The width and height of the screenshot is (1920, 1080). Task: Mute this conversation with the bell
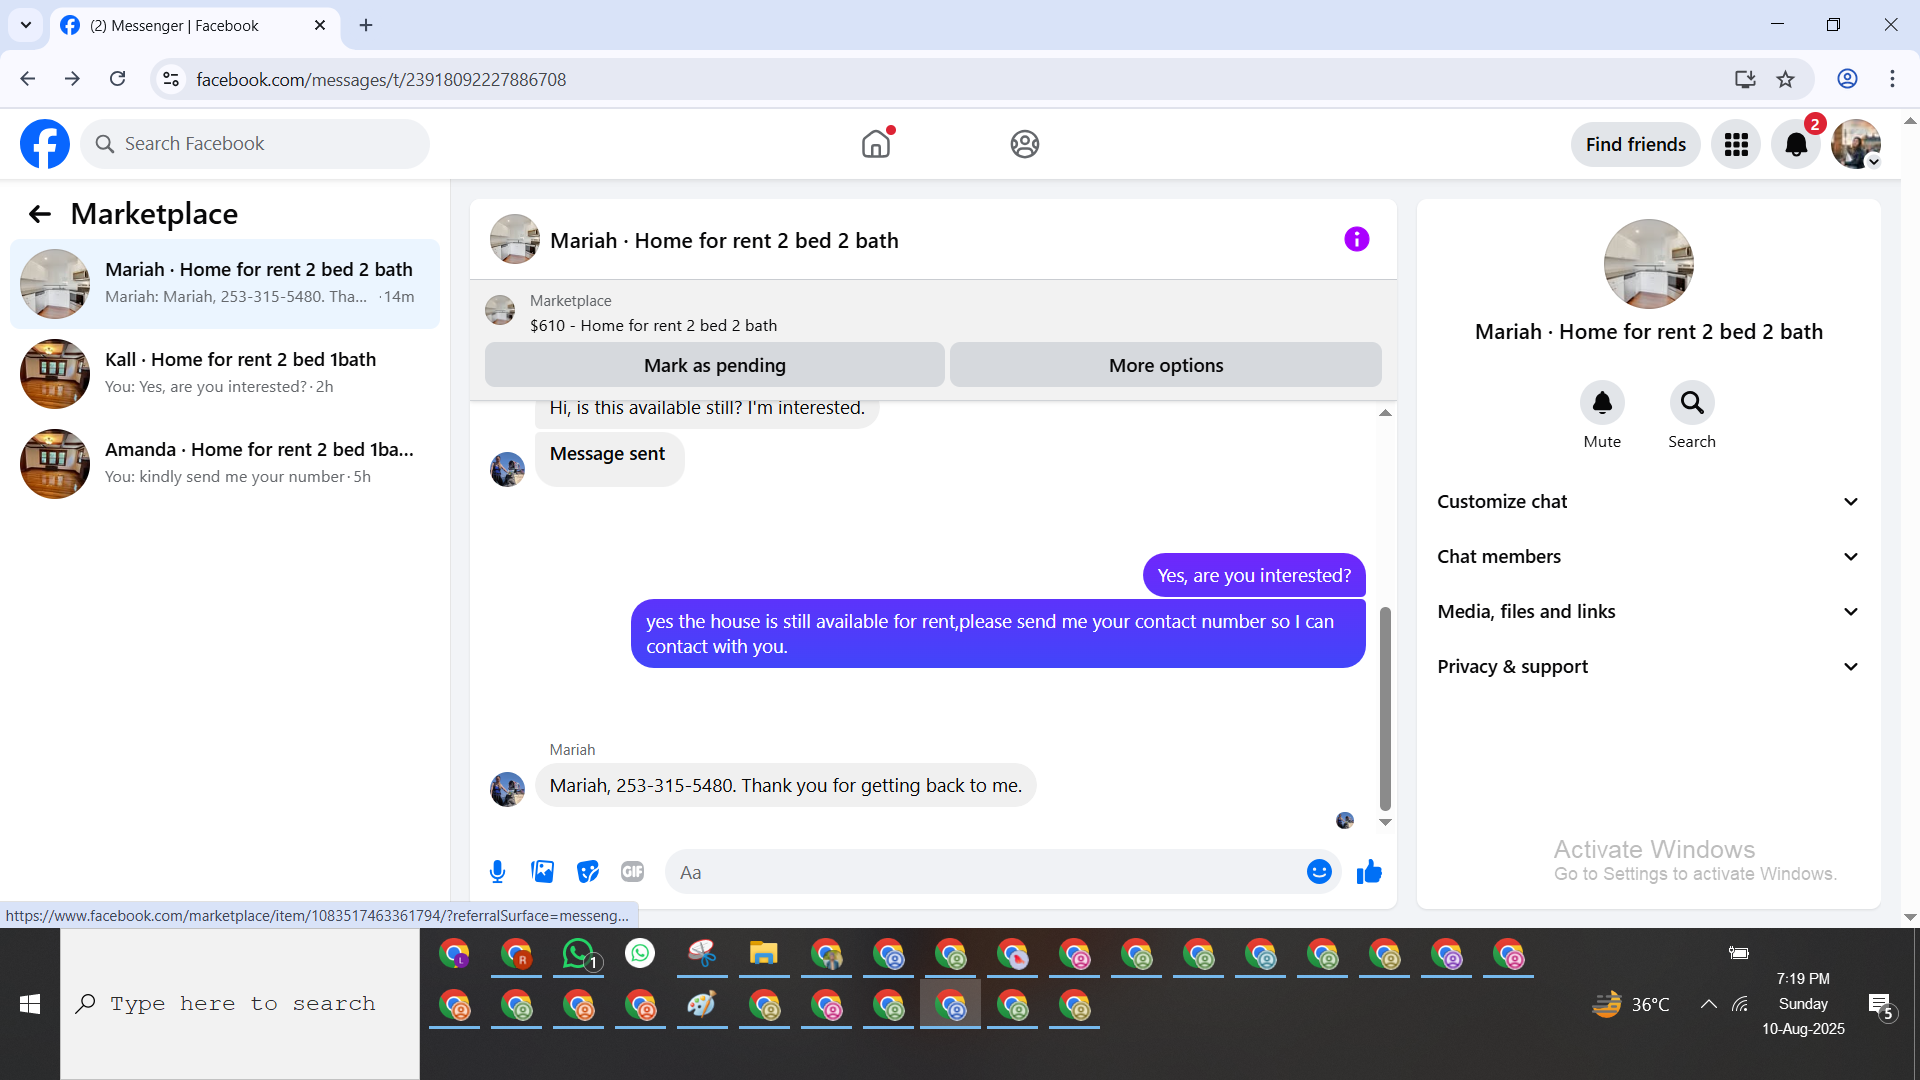(1602, 403)
